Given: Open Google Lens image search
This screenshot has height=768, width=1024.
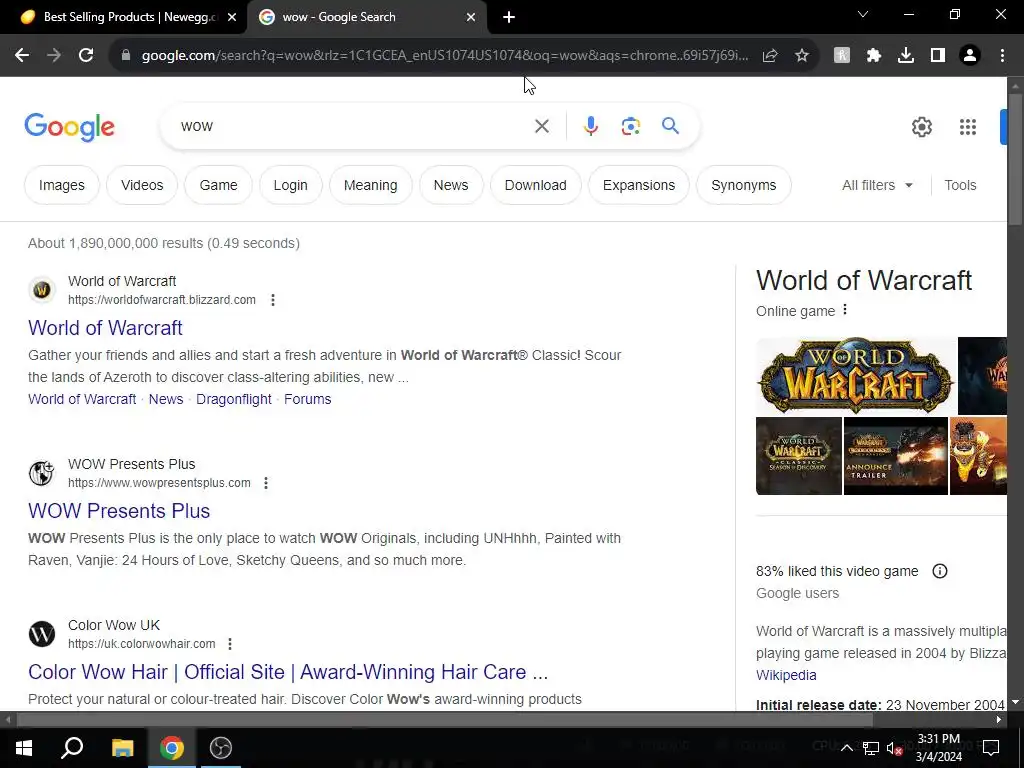Looking at the screenshot, I should 630,126.
